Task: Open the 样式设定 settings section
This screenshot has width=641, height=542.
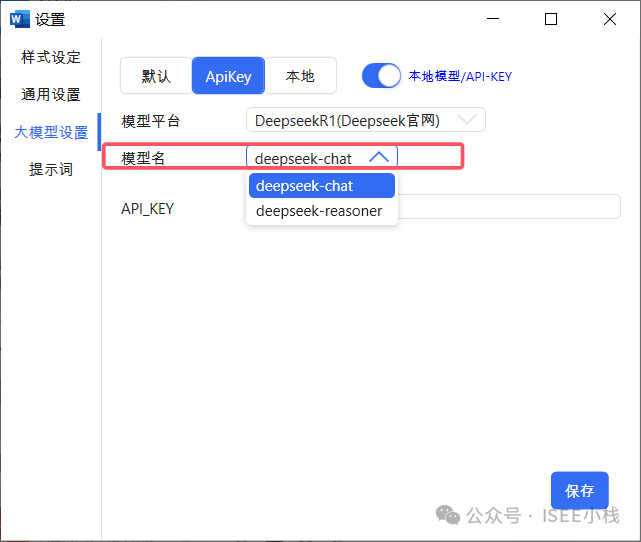Action: 51,57
